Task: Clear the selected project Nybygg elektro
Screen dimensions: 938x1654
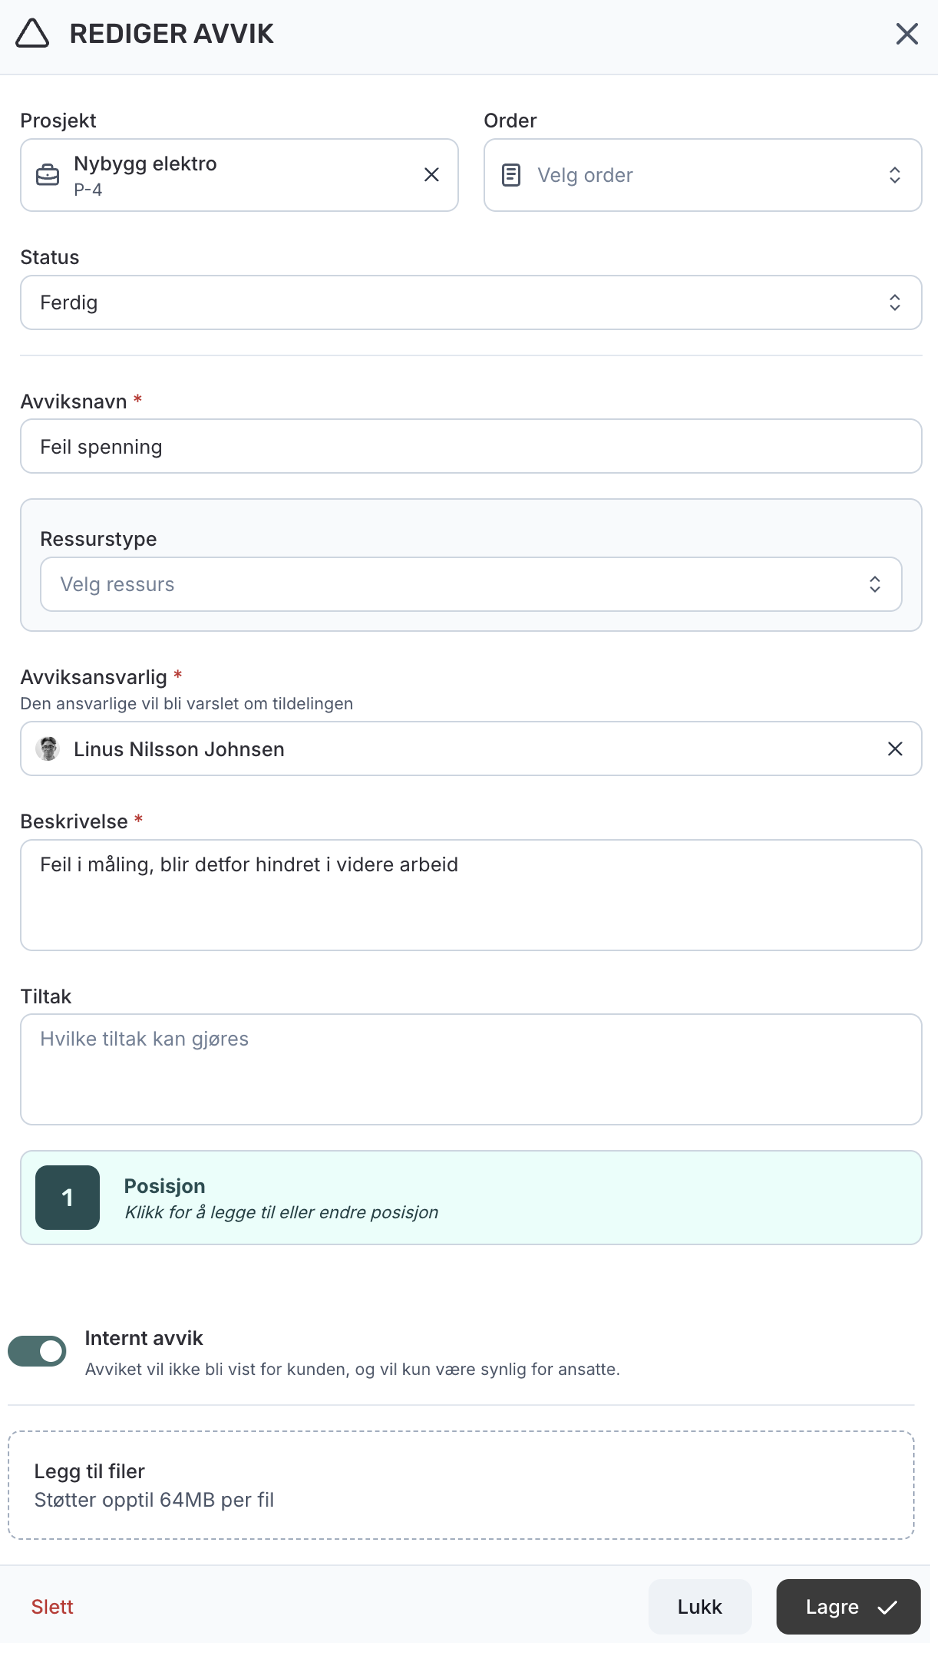Action: tap(431, 175)
